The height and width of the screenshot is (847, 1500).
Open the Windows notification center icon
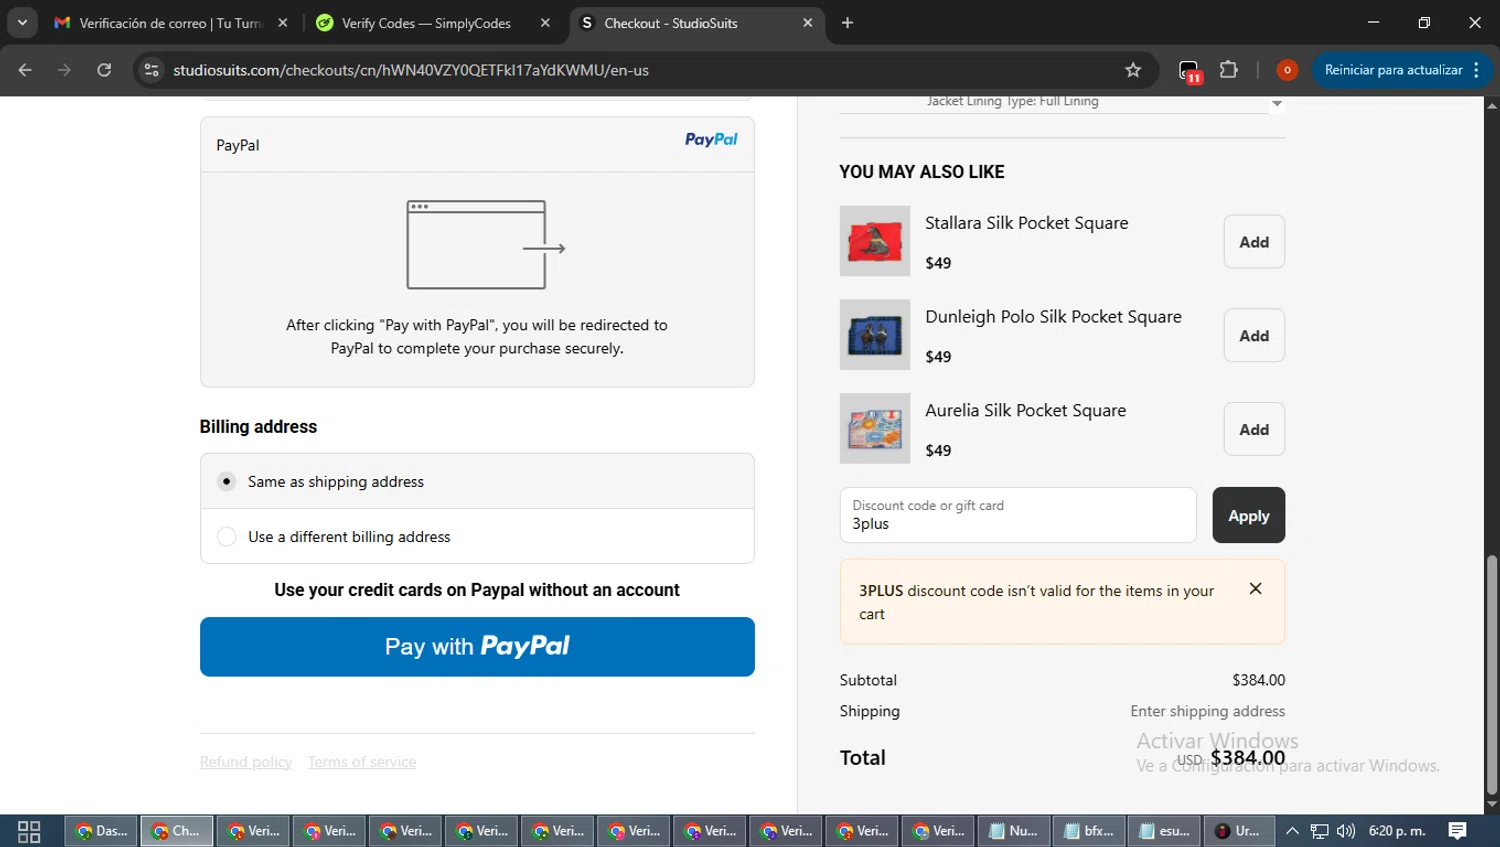click(x=1458, y=831)
